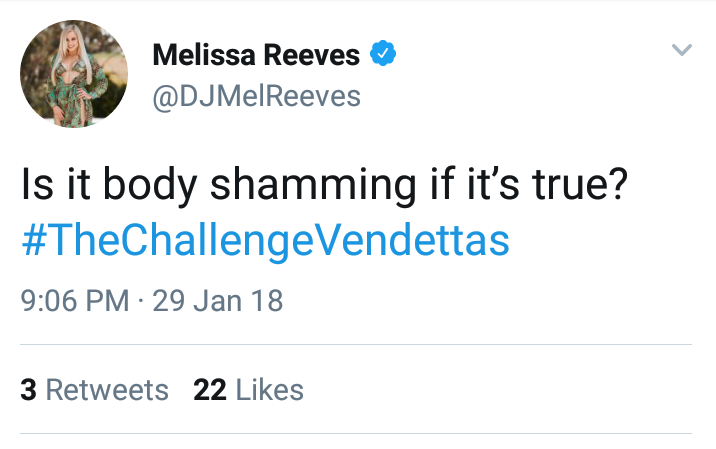Open Melissa Reeves' profile picture
This screenshot has height=449, width=716.
pyautogui.click(x=74, y=74)
